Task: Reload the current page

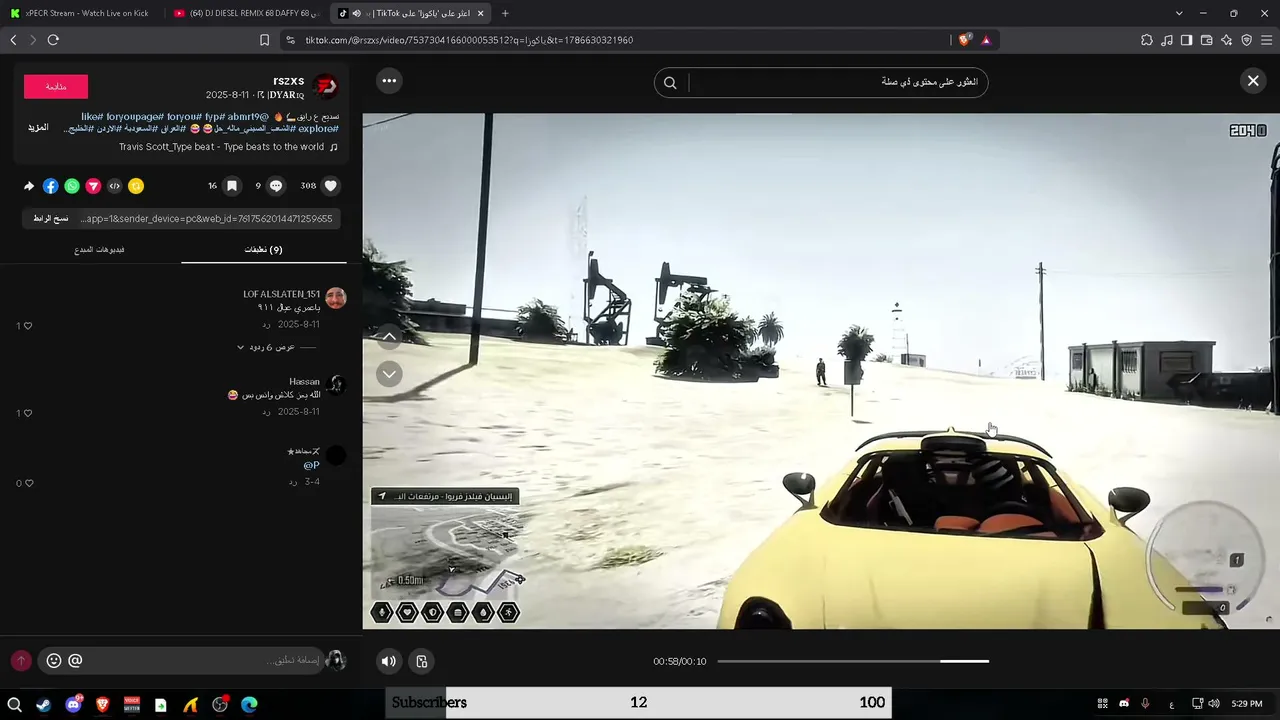Action: click(x=53, y=40)
